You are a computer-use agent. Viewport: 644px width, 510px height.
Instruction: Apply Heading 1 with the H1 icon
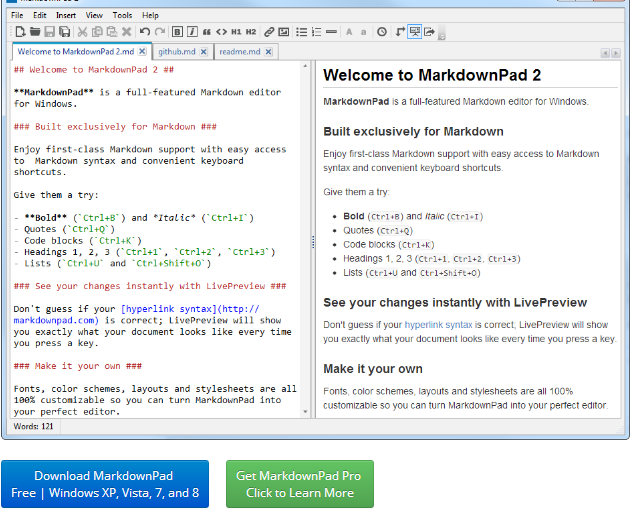tap(236, 32)
